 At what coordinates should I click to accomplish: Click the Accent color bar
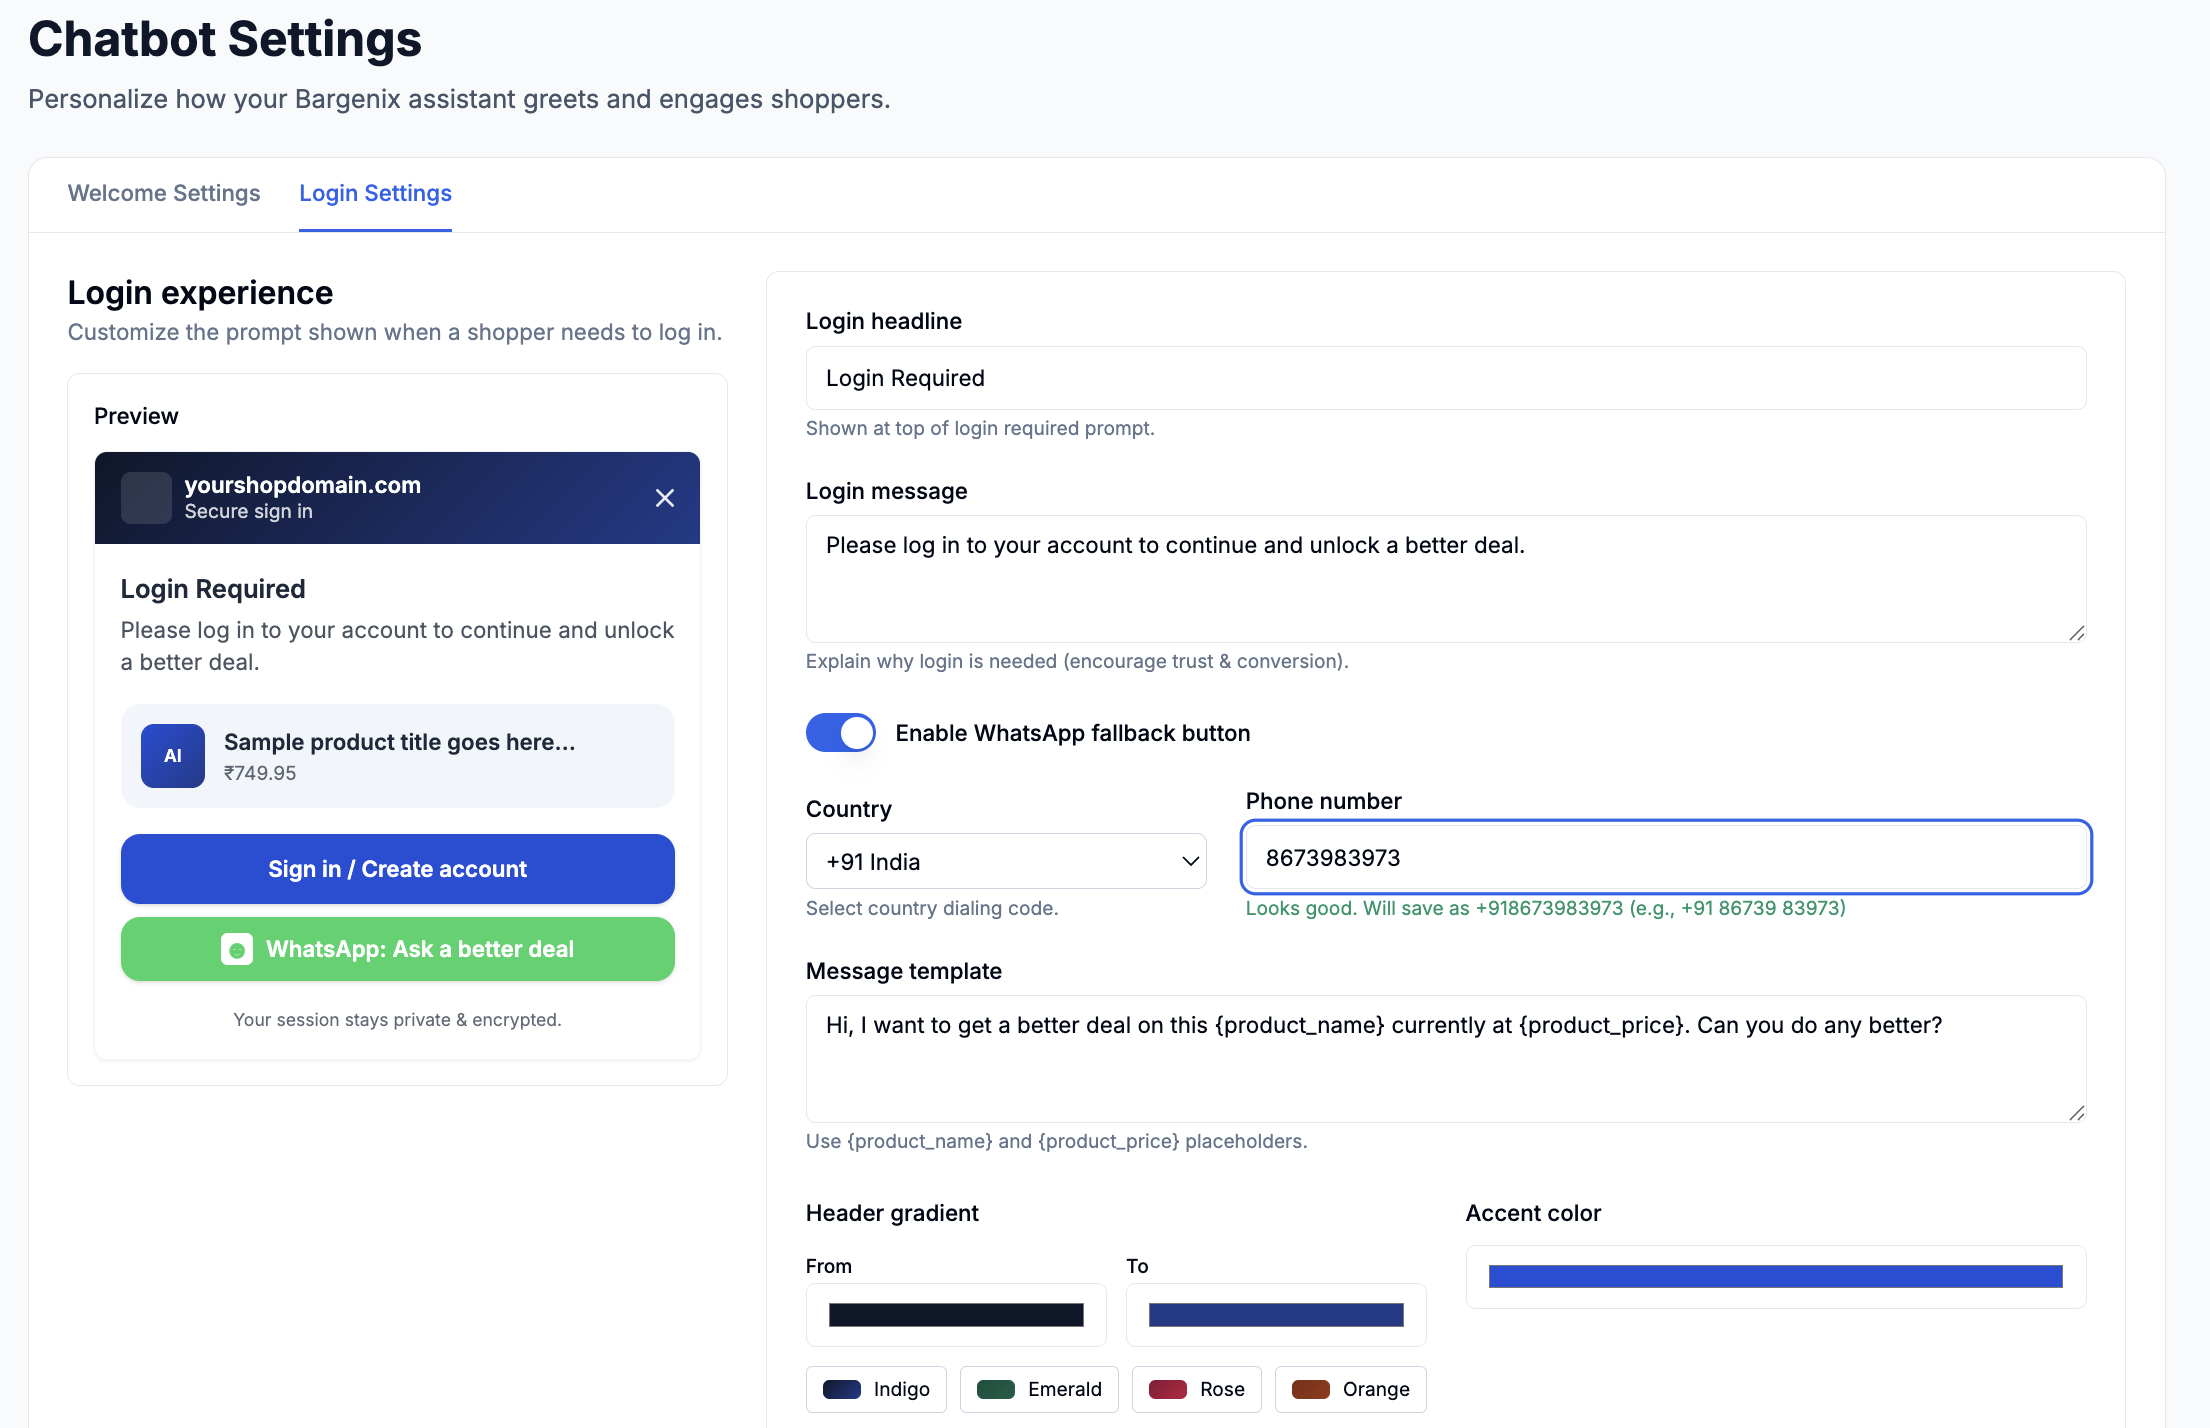1775,1276
